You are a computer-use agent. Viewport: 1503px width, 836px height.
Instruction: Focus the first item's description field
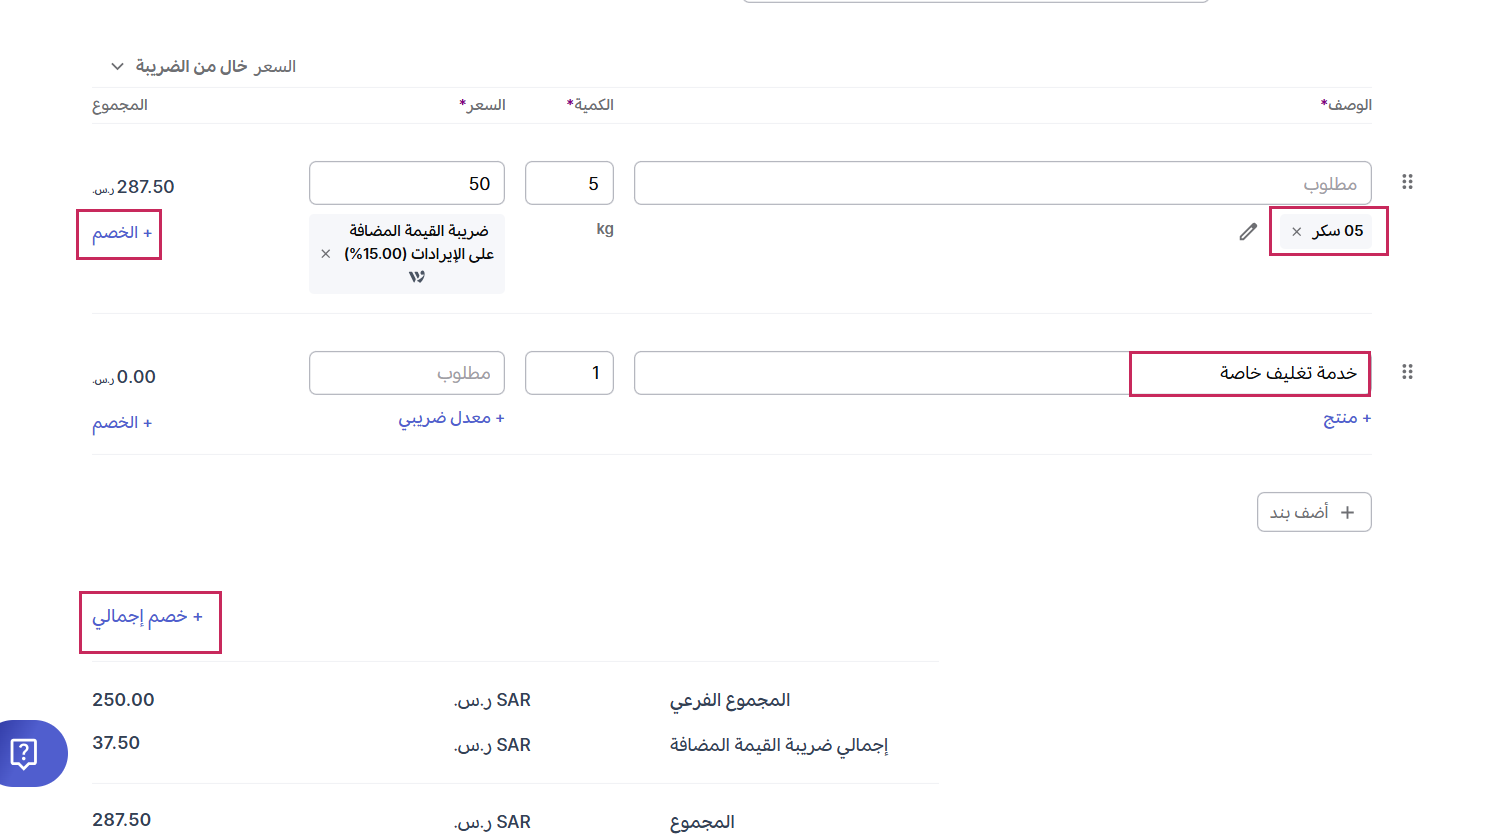pos(1002,184)
